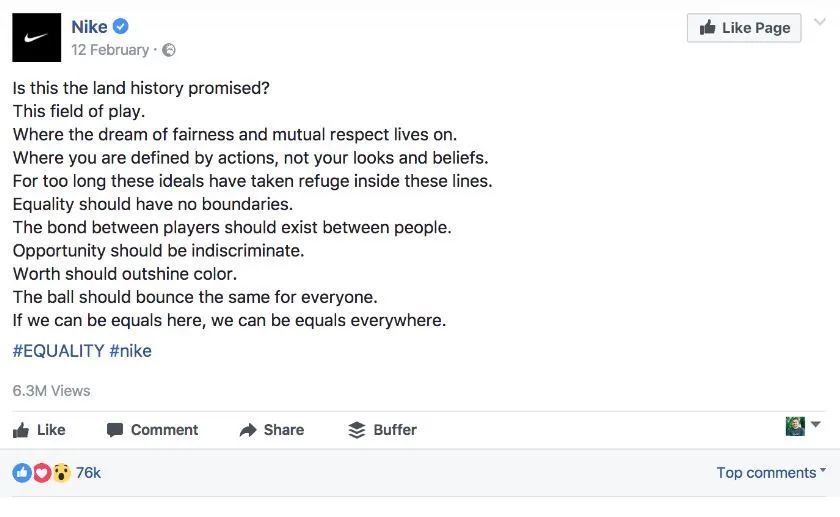Image resolution: width=840 pixels, height=517 pixels.
Task: Click the Wow emoji reaction icon
Action: 60,473
